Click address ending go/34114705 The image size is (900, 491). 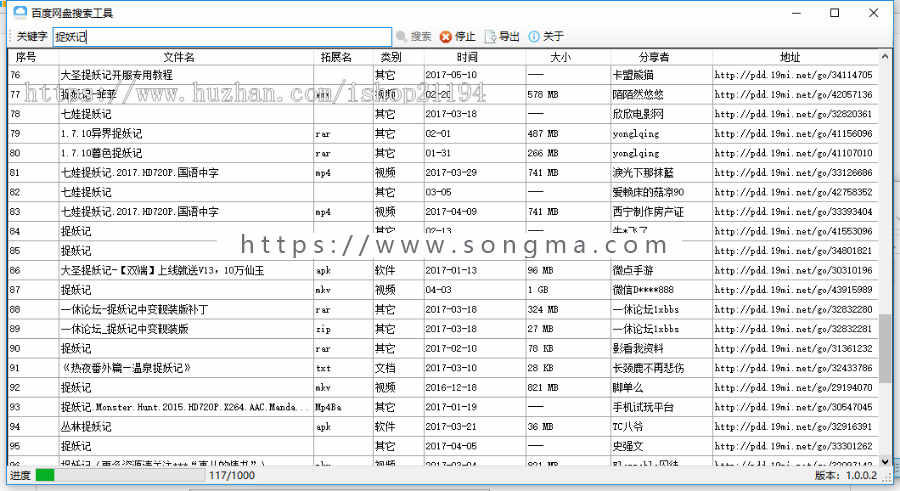point(793,75)
